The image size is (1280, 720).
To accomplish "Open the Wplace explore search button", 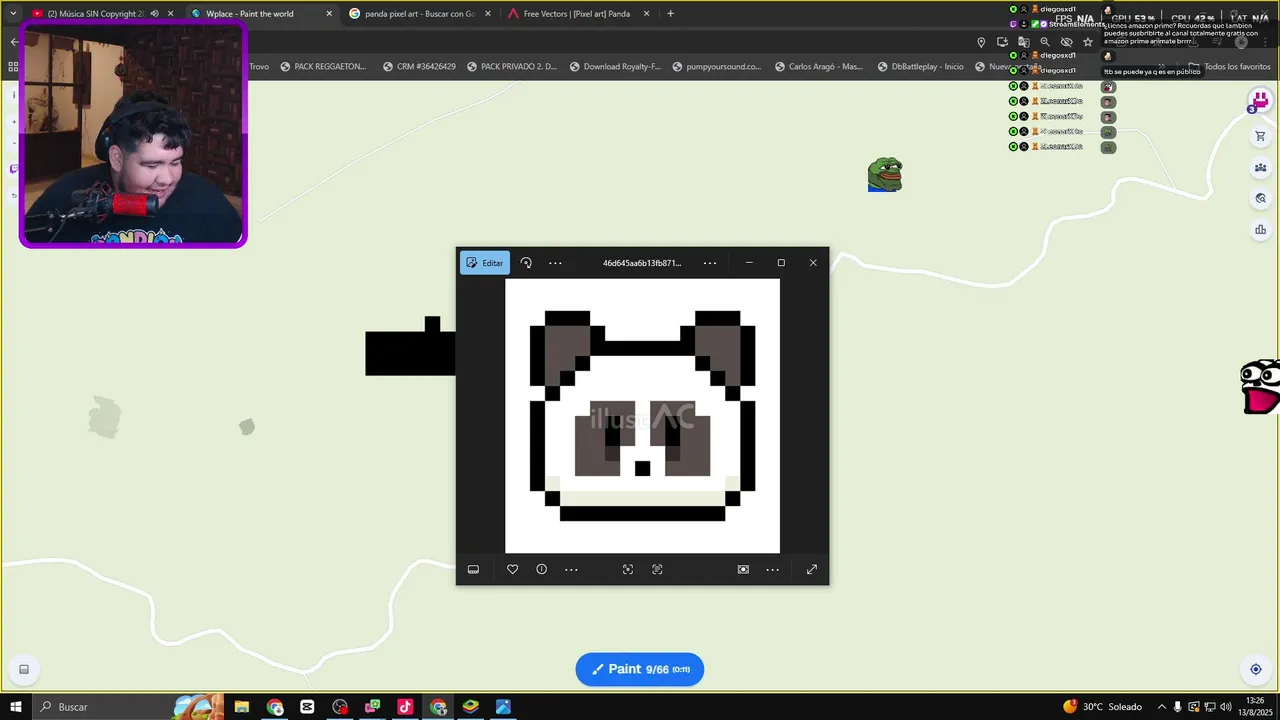I will tap(1260, 198).
